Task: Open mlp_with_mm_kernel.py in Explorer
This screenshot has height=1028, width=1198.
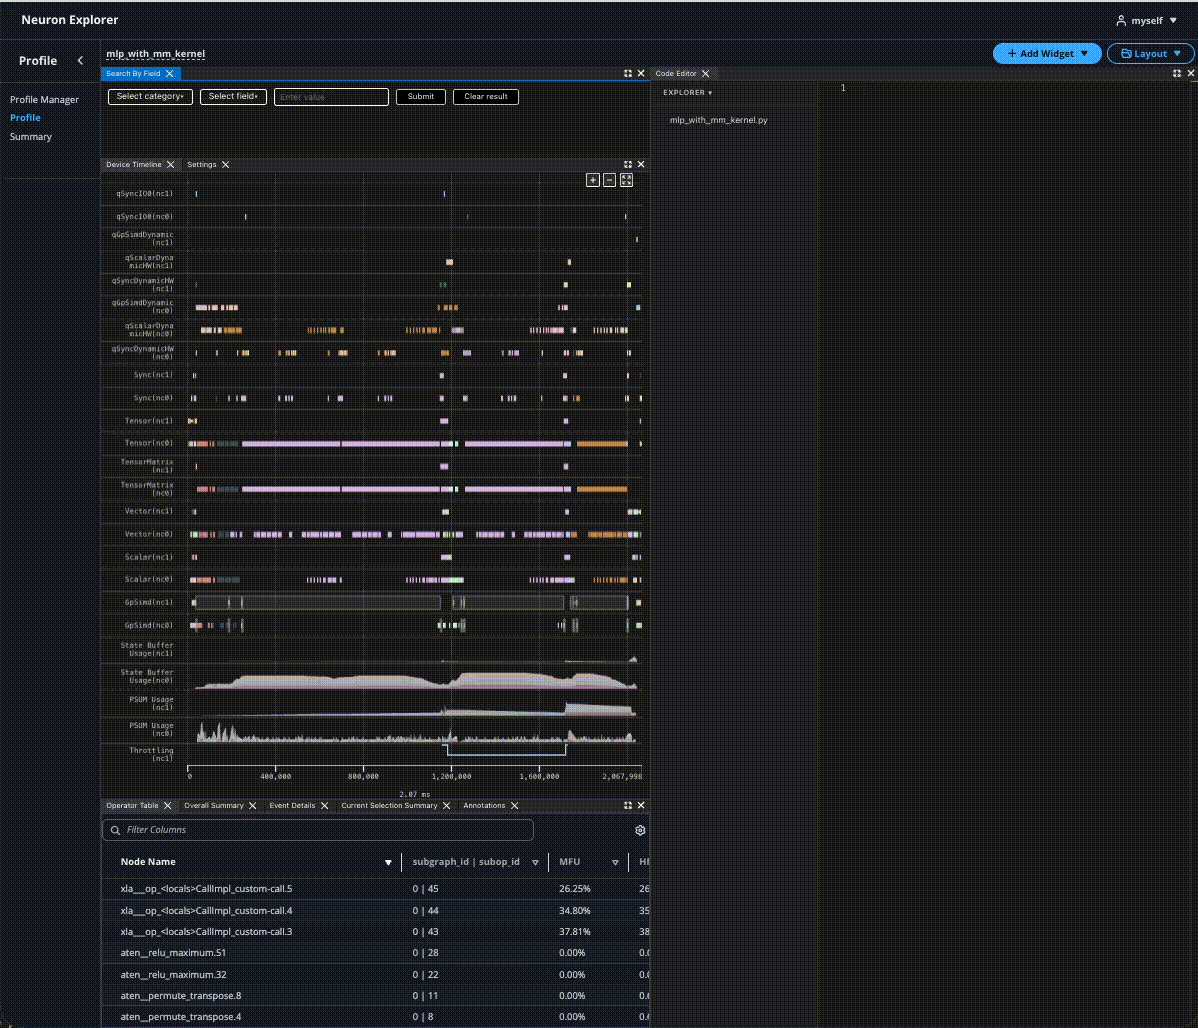Action: [718, 120]
